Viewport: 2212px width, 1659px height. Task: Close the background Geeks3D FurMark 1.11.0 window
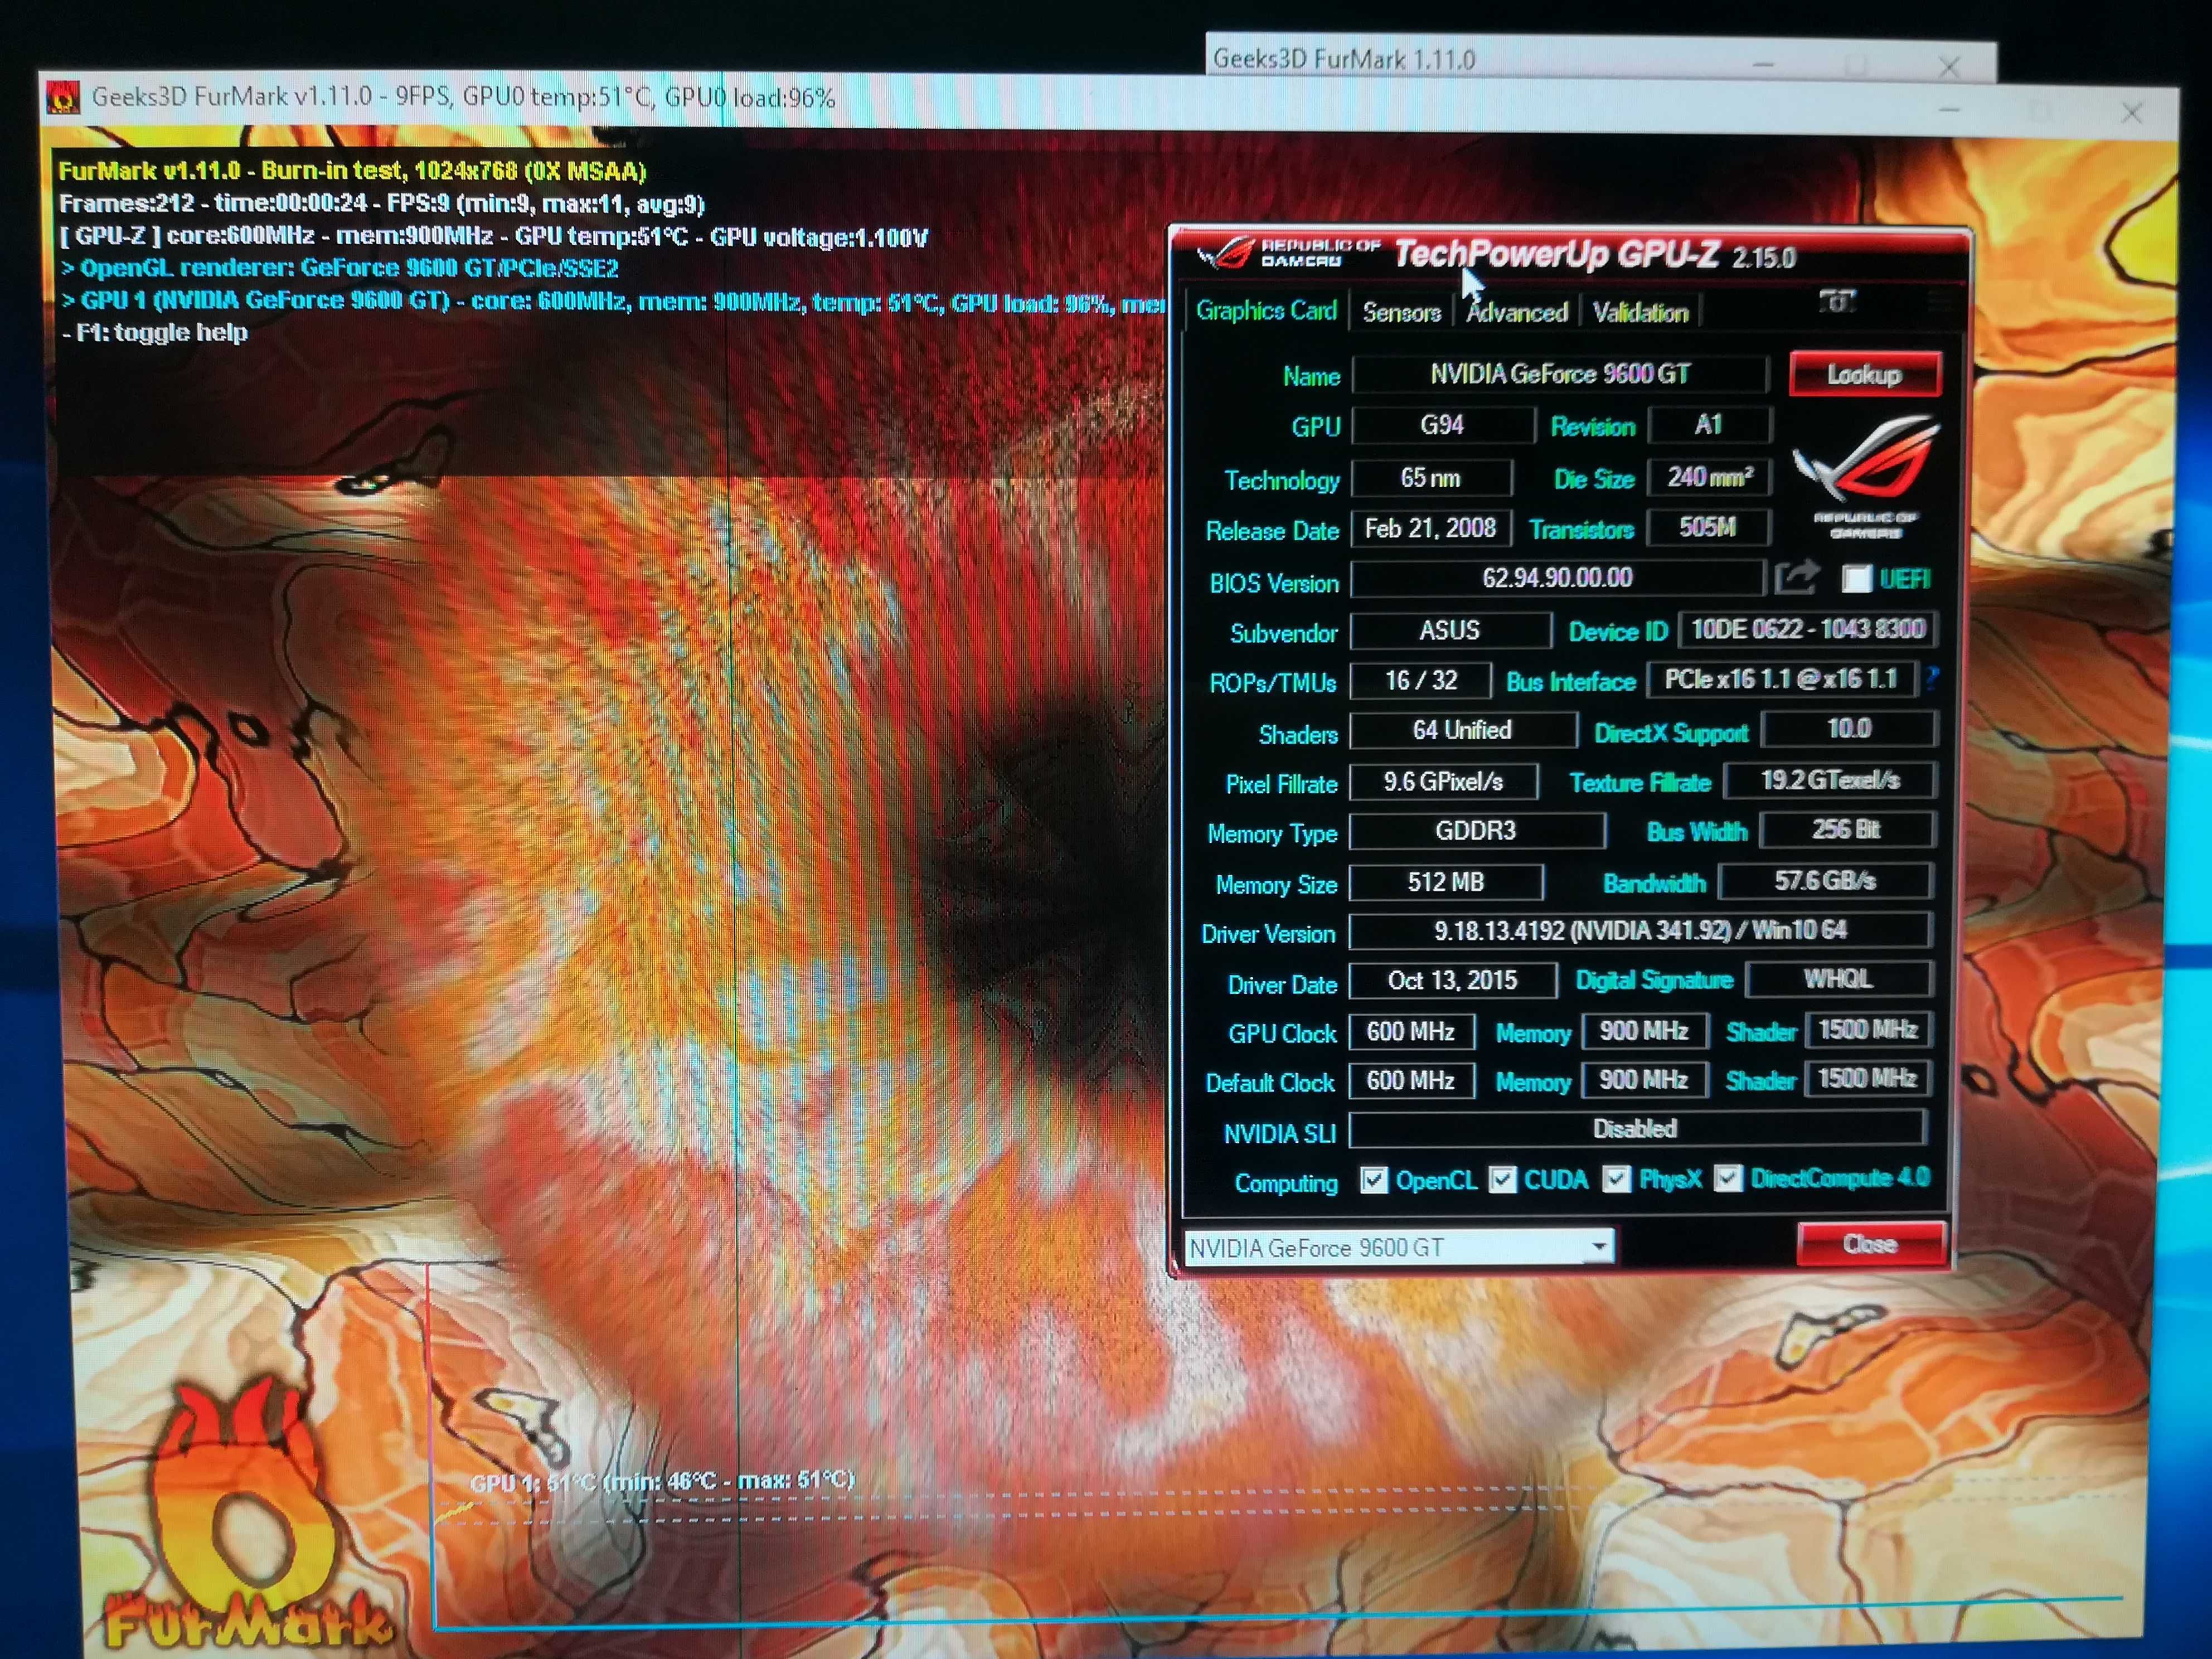click(1948, 66)
